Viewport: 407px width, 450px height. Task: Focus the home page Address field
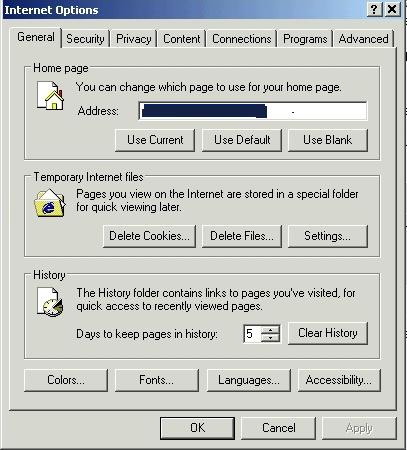[253, 111]
